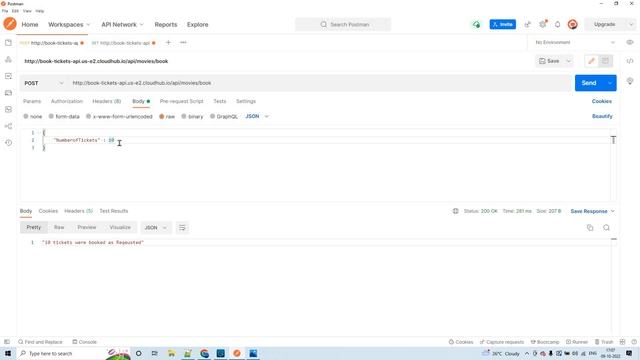Viewport: 640px width, 360px height.
Task: Click the Postman logo icon
Action: (10, 24)
